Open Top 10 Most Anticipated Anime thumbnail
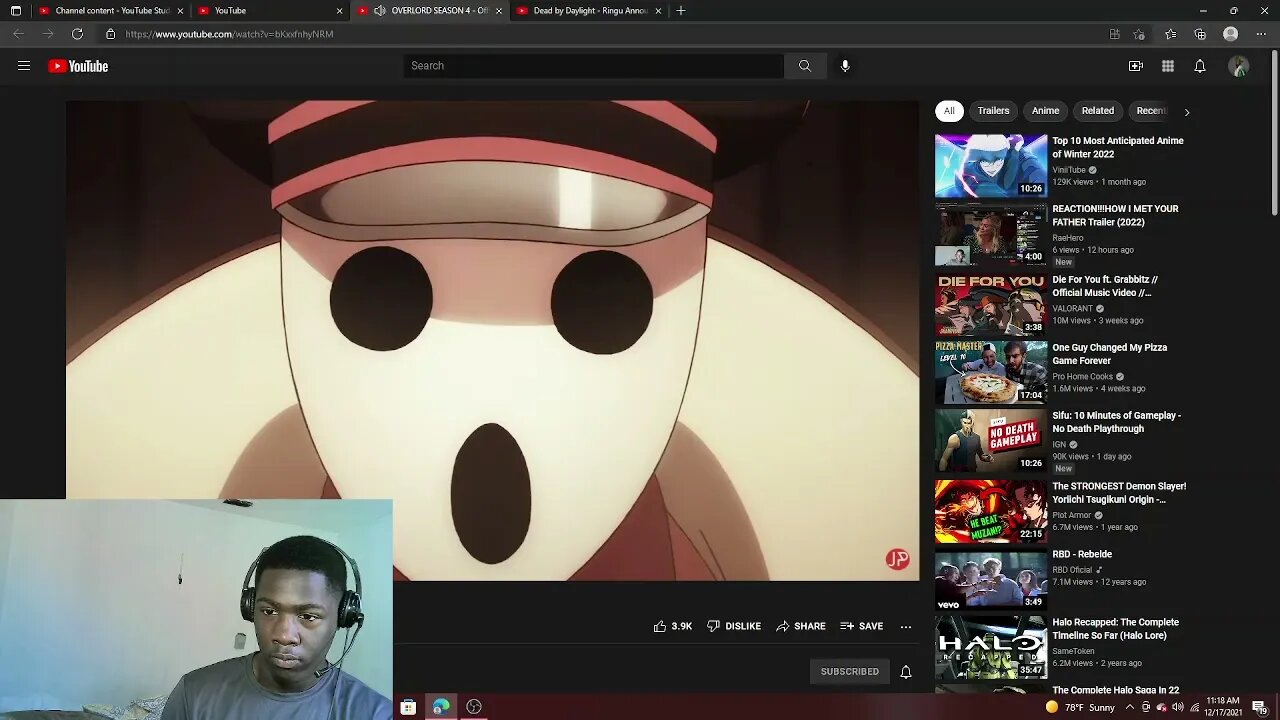1280x720 pixels. pyautogui.click(x=991, y=166)
